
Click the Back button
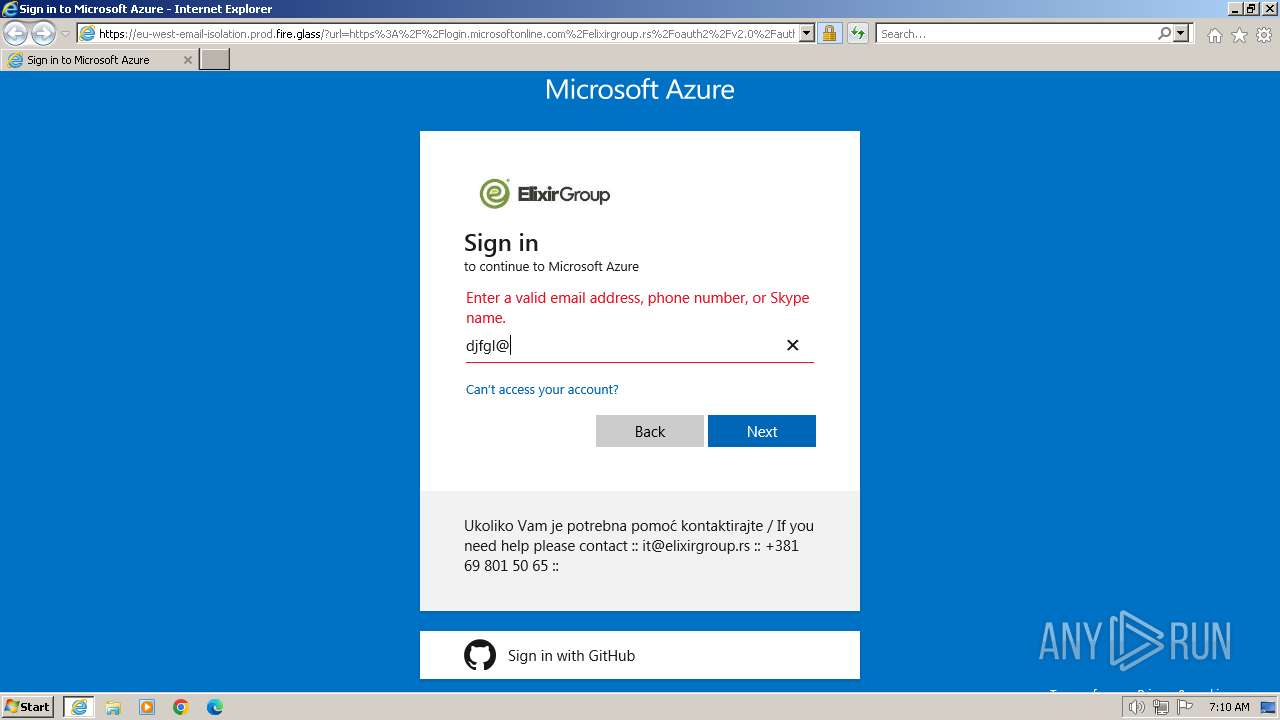click(x=650, y=431)
